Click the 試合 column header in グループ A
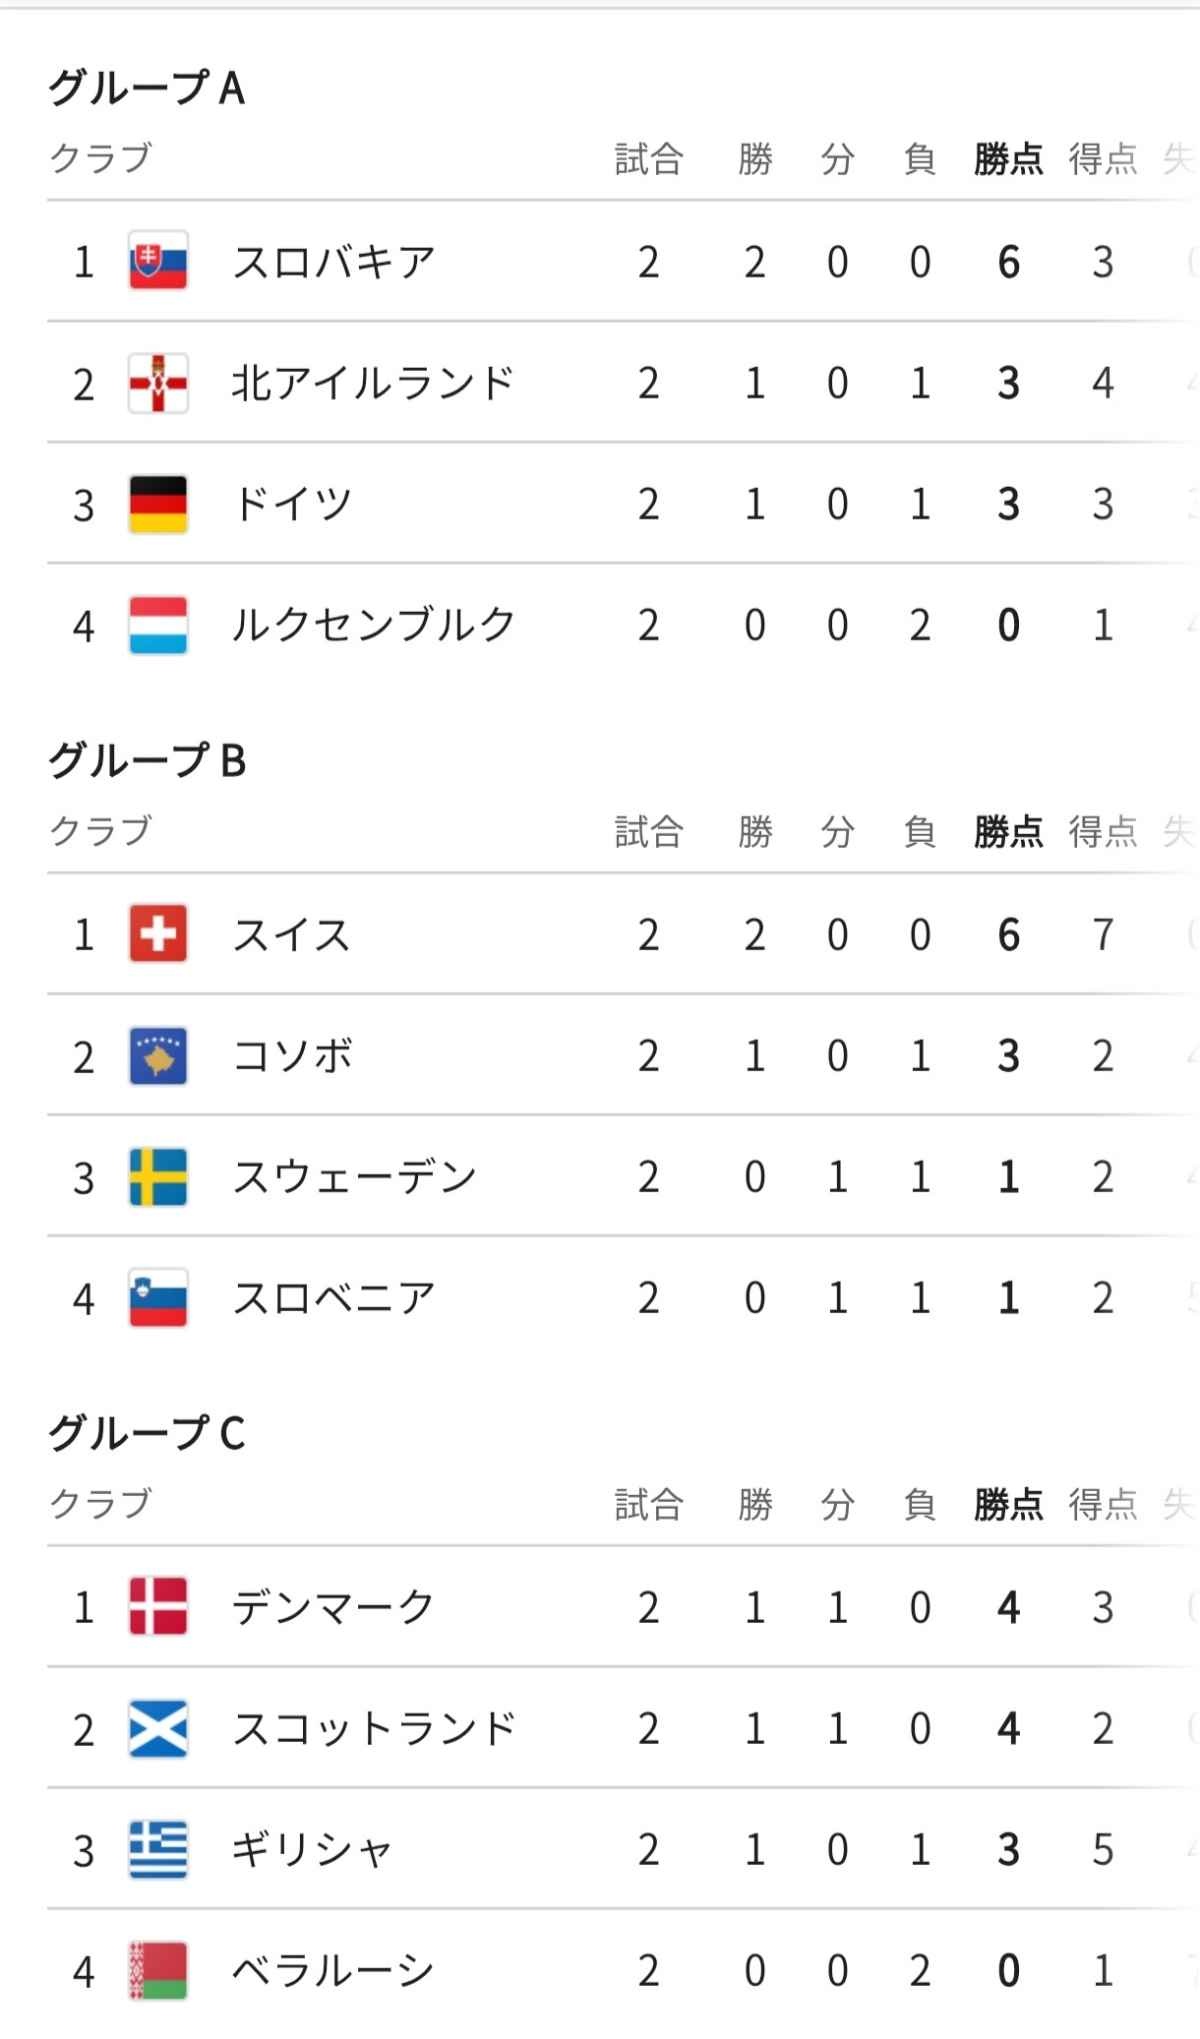Screen dimensions: 1200x2039 [648, 159]
